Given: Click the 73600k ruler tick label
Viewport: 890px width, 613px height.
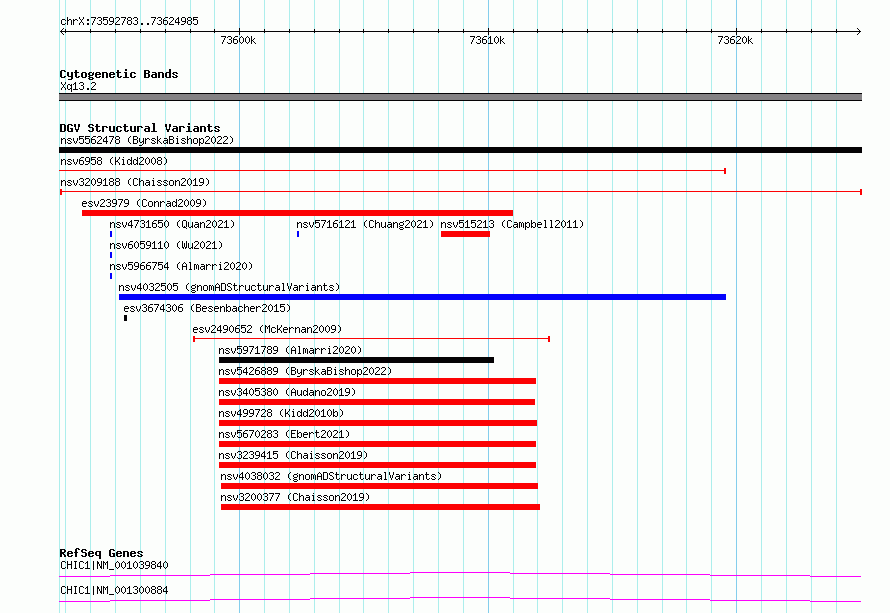Looking at the screenshot, I should pyautogui.click(x=238, y=40).
